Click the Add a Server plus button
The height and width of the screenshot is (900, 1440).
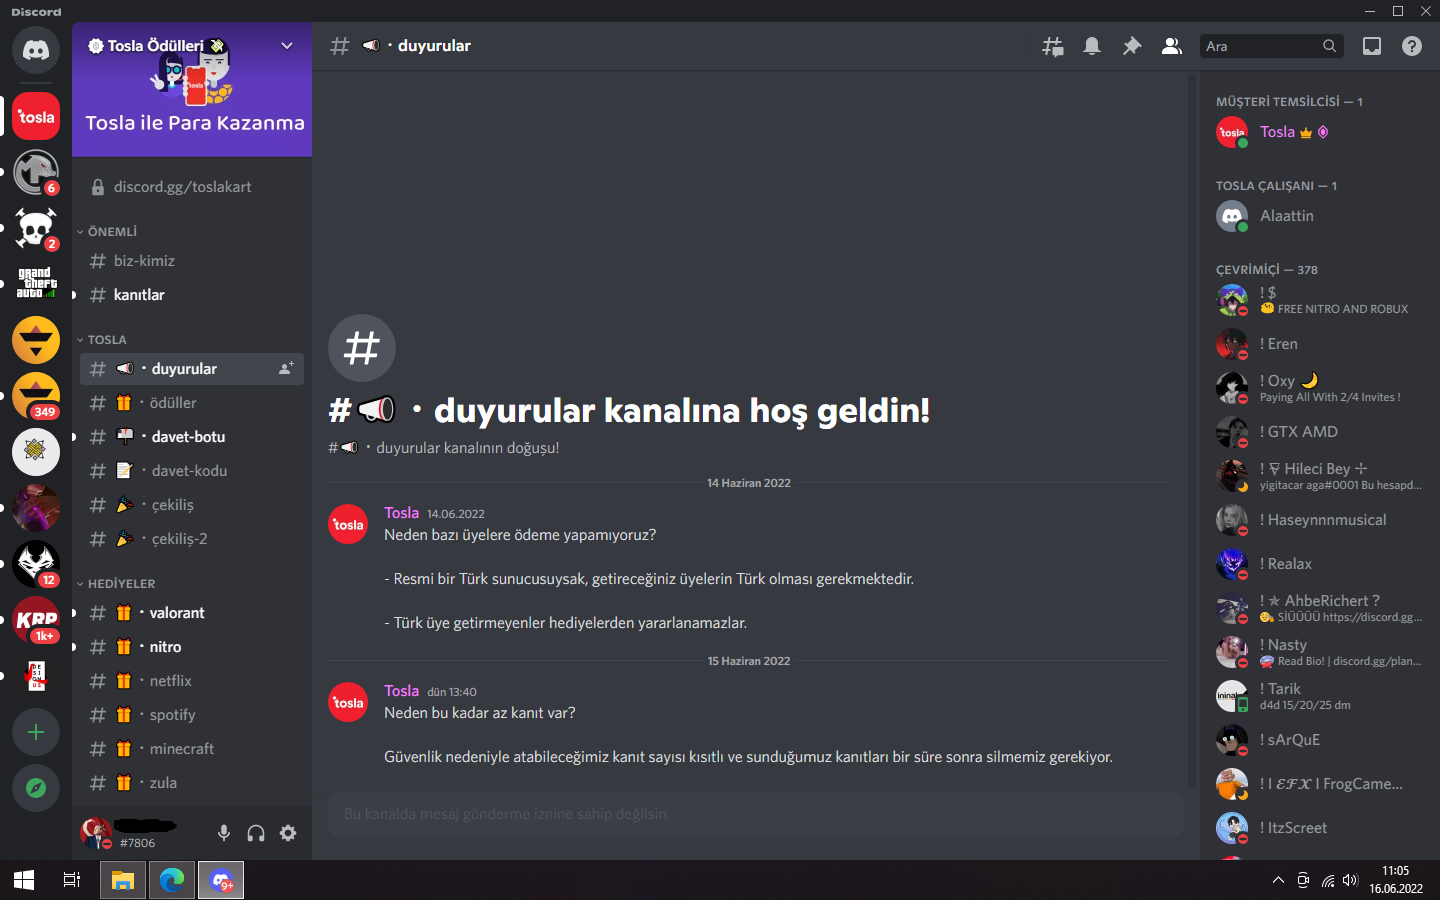pos(36,732)
